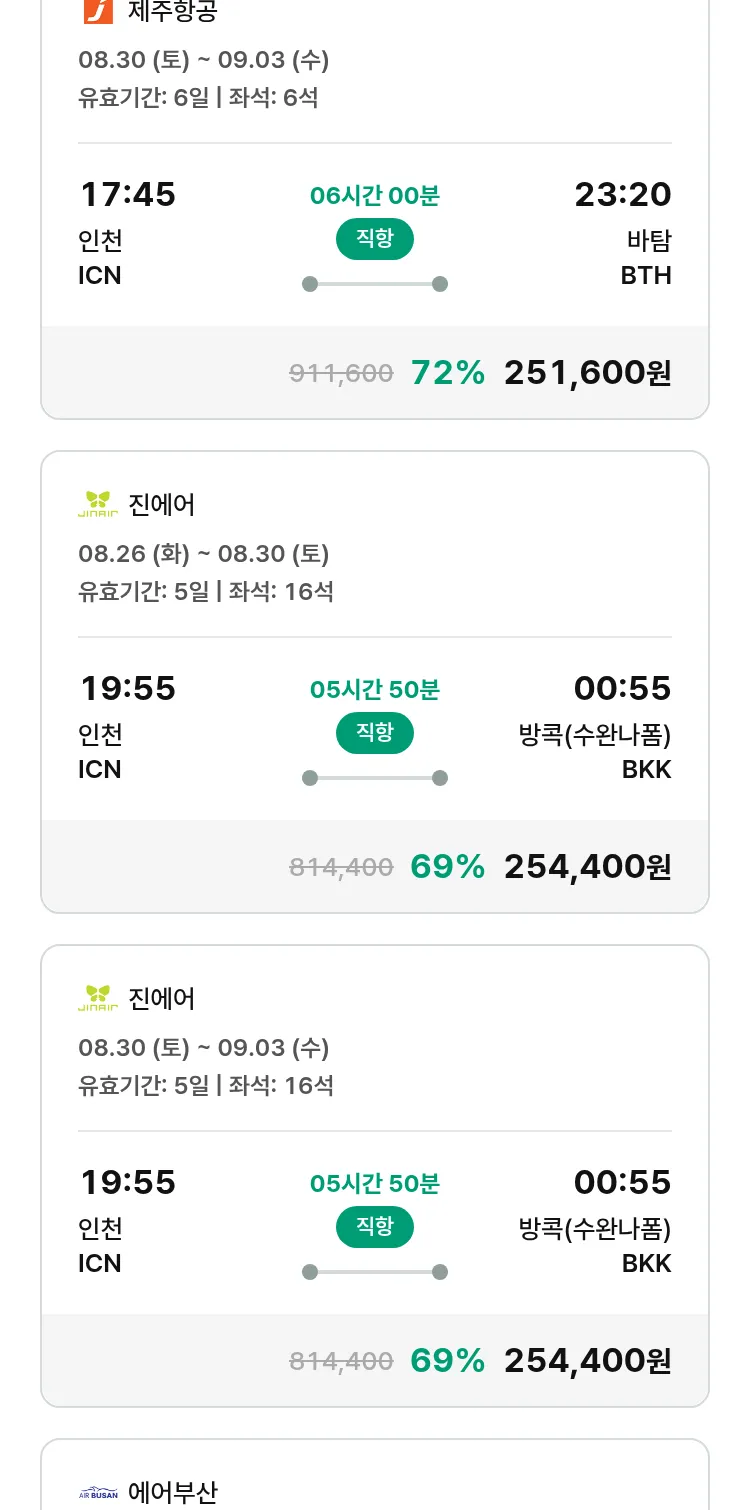Click Jin Air logo on 08.30 flight card

click(98, 999)
